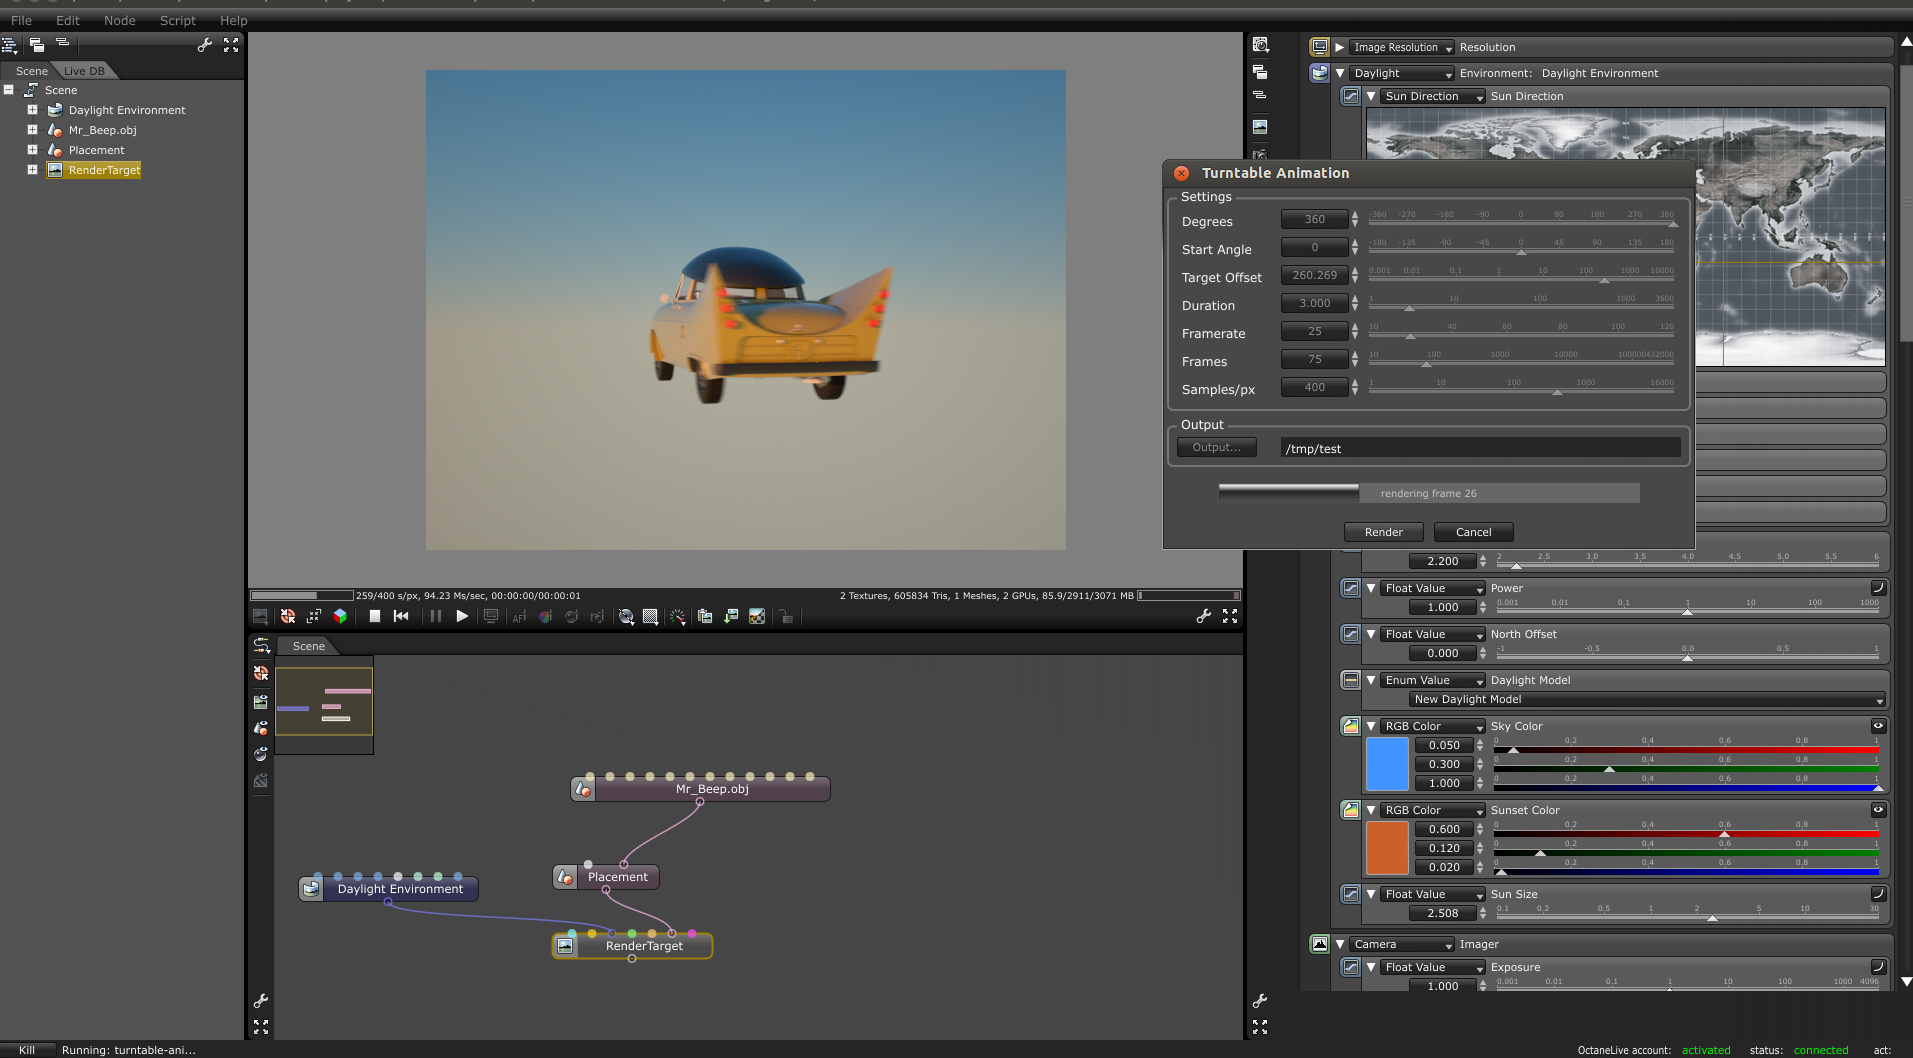Click the speedometer priority icon
This screenshot has width=1913, height=1058.
(678, 617)
